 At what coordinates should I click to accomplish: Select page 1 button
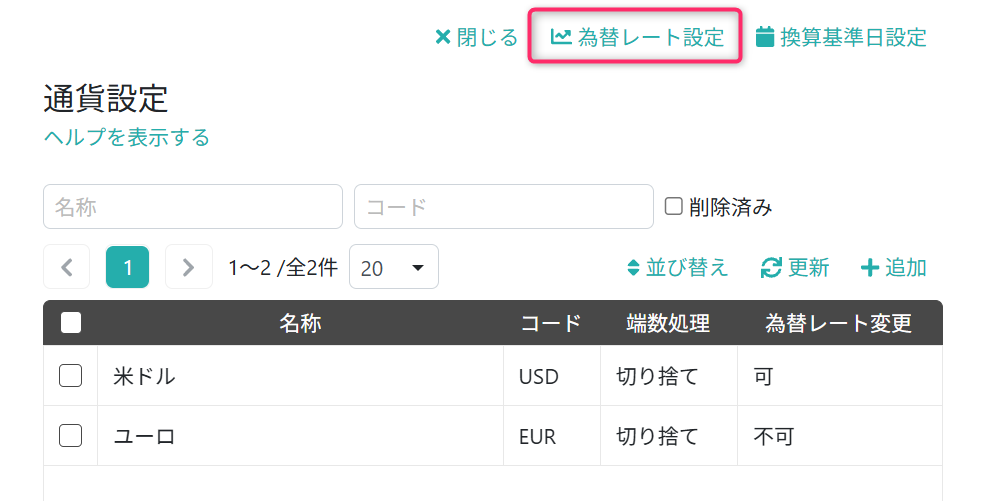point(128,267)
